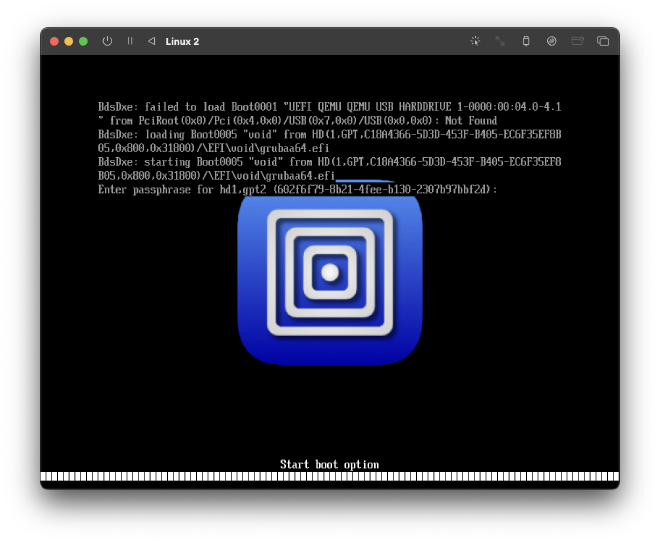This screenshot has height=543, width=660.
Task: Click the windows overlay icon
Action: pos(603,41)
